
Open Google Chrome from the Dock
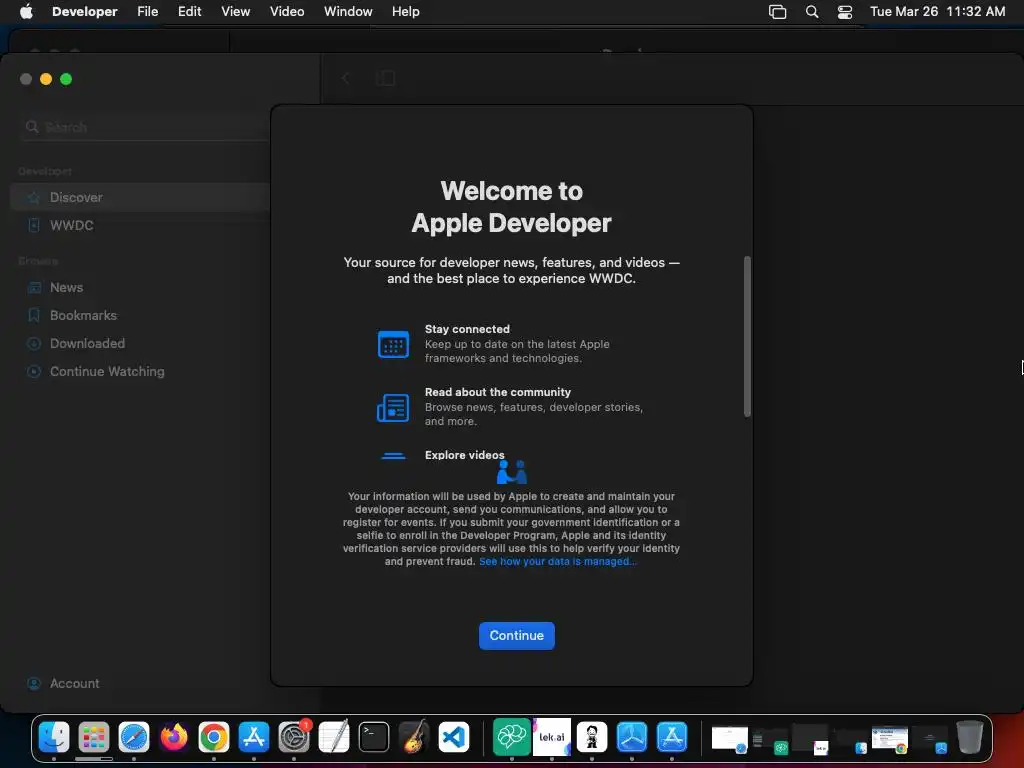click(214, 737)
